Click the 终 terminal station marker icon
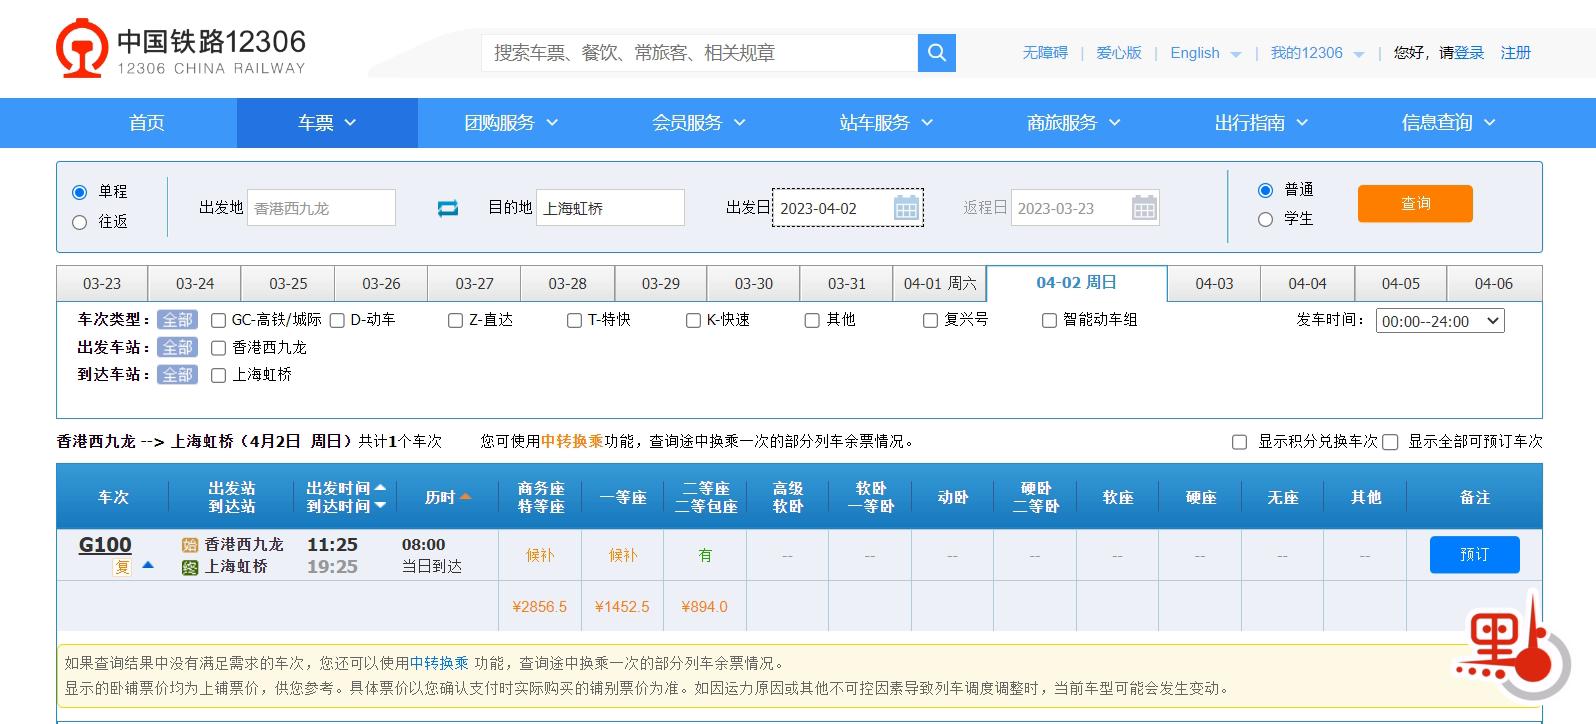The height and width of the screenshot is (724, 1596). click(190, 567)
